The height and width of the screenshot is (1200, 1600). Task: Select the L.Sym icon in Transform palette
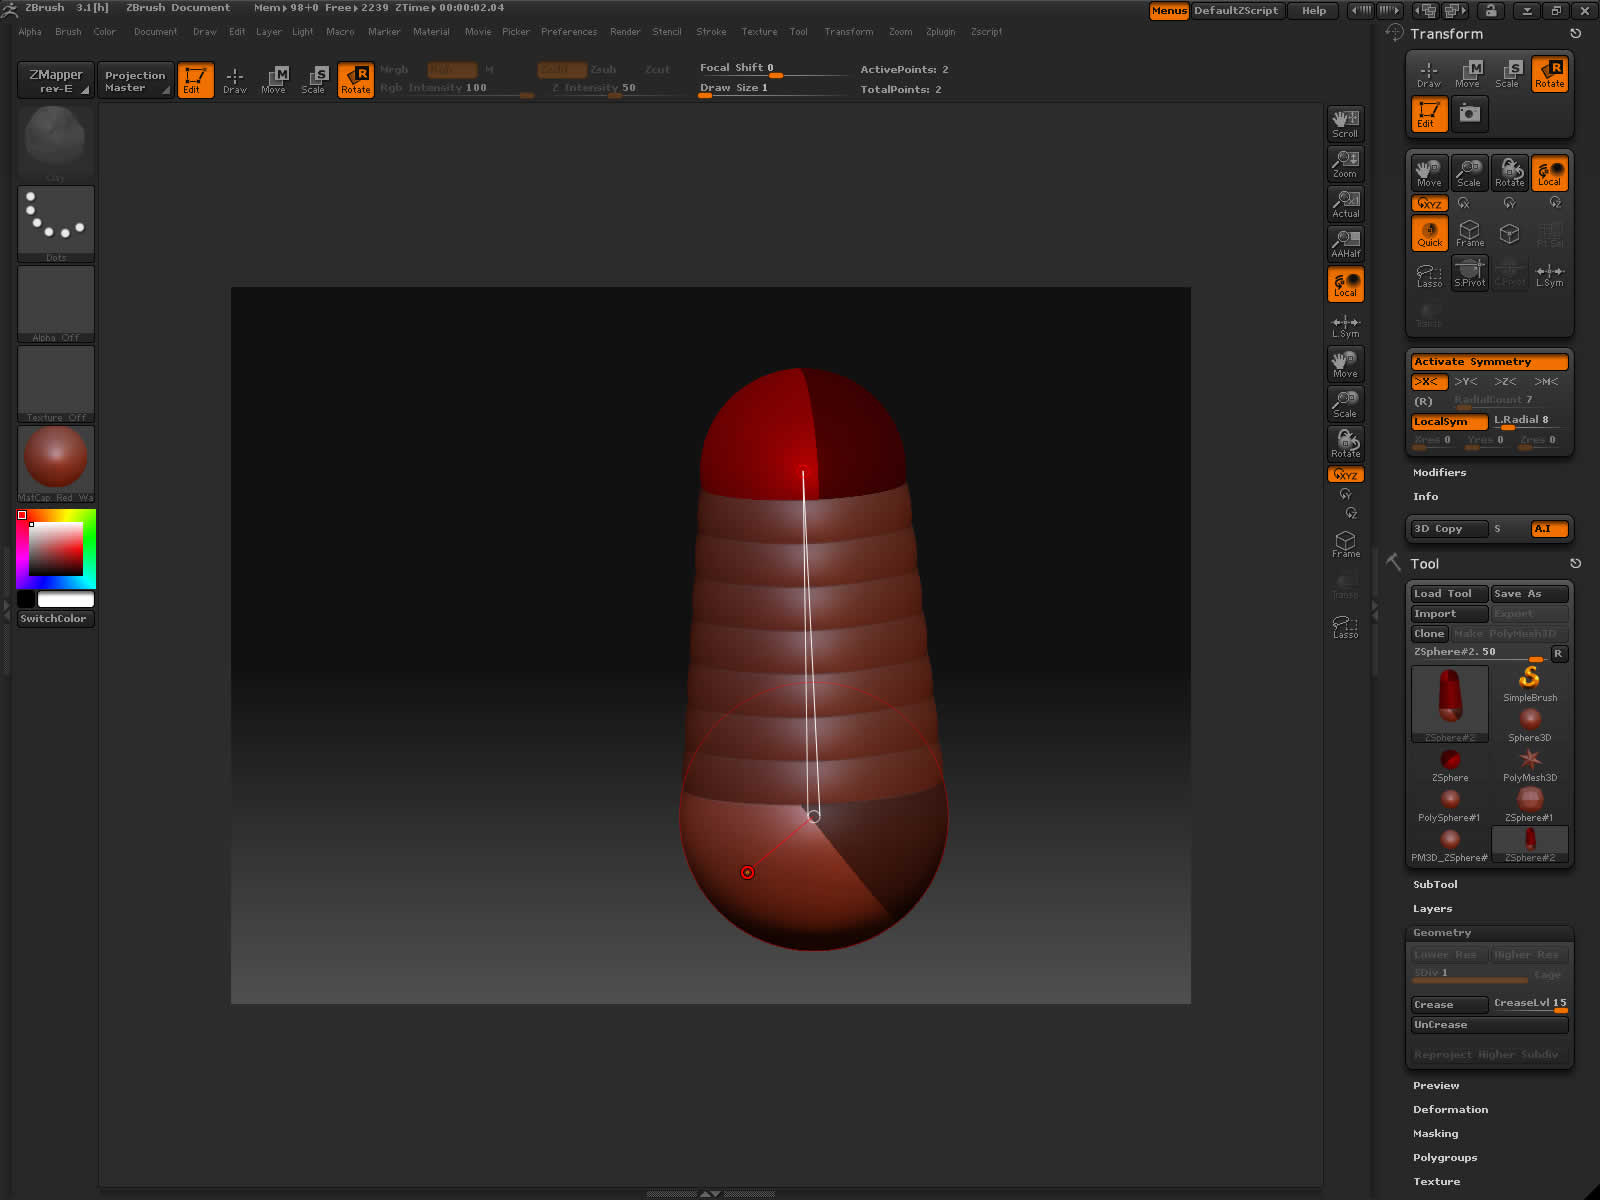click(x=1549, y=272)
